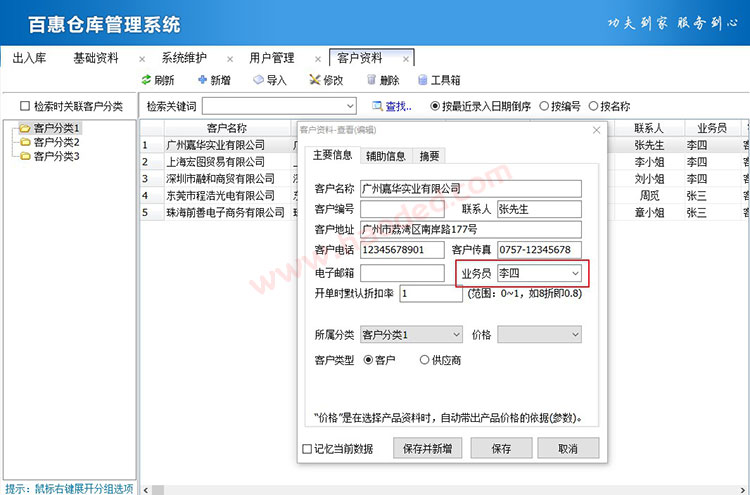
Task: Switch to 基础资料 tab
Action: 96,58
